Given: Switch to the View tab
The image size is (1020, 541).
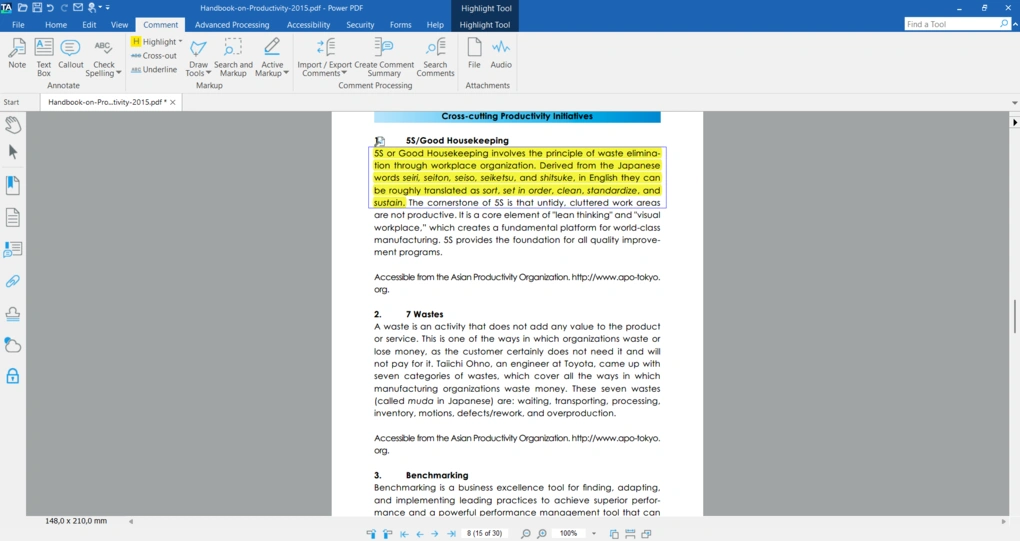Looking at the screenshot, I should point(120,25).
